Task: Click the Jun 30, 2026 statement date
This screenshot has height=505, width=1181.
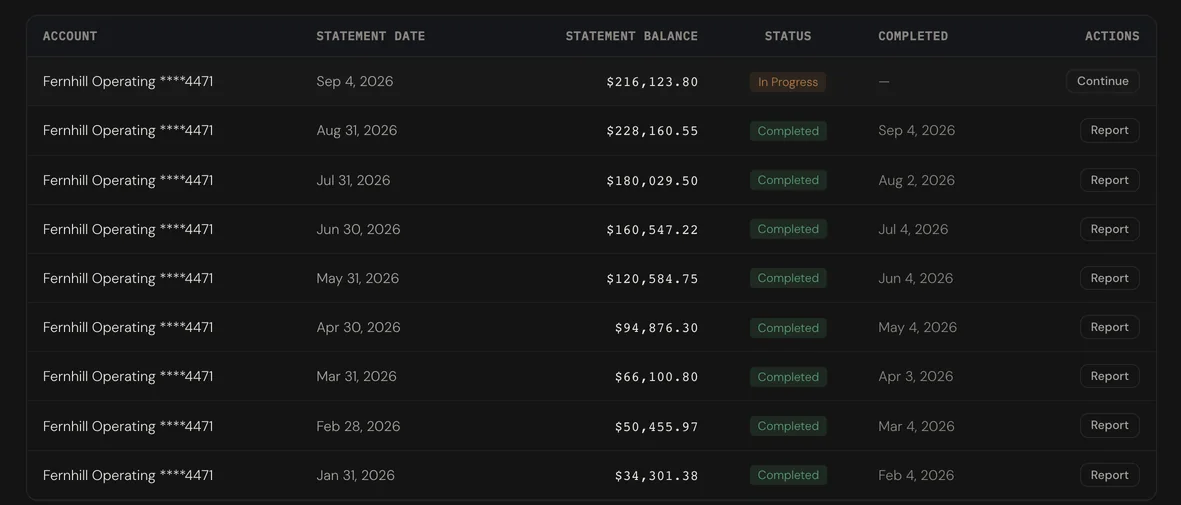Action: pyautogui.click(x=359, y=229)
